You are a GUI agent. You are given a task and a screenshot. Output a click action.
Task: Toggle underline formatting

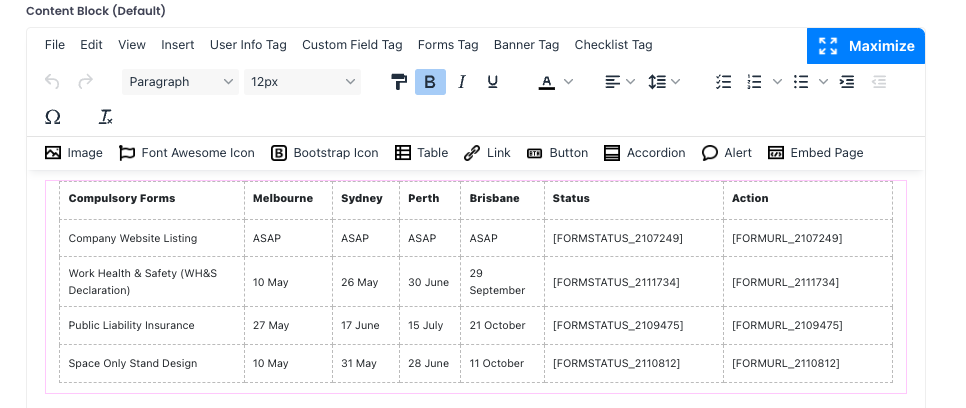492,82
